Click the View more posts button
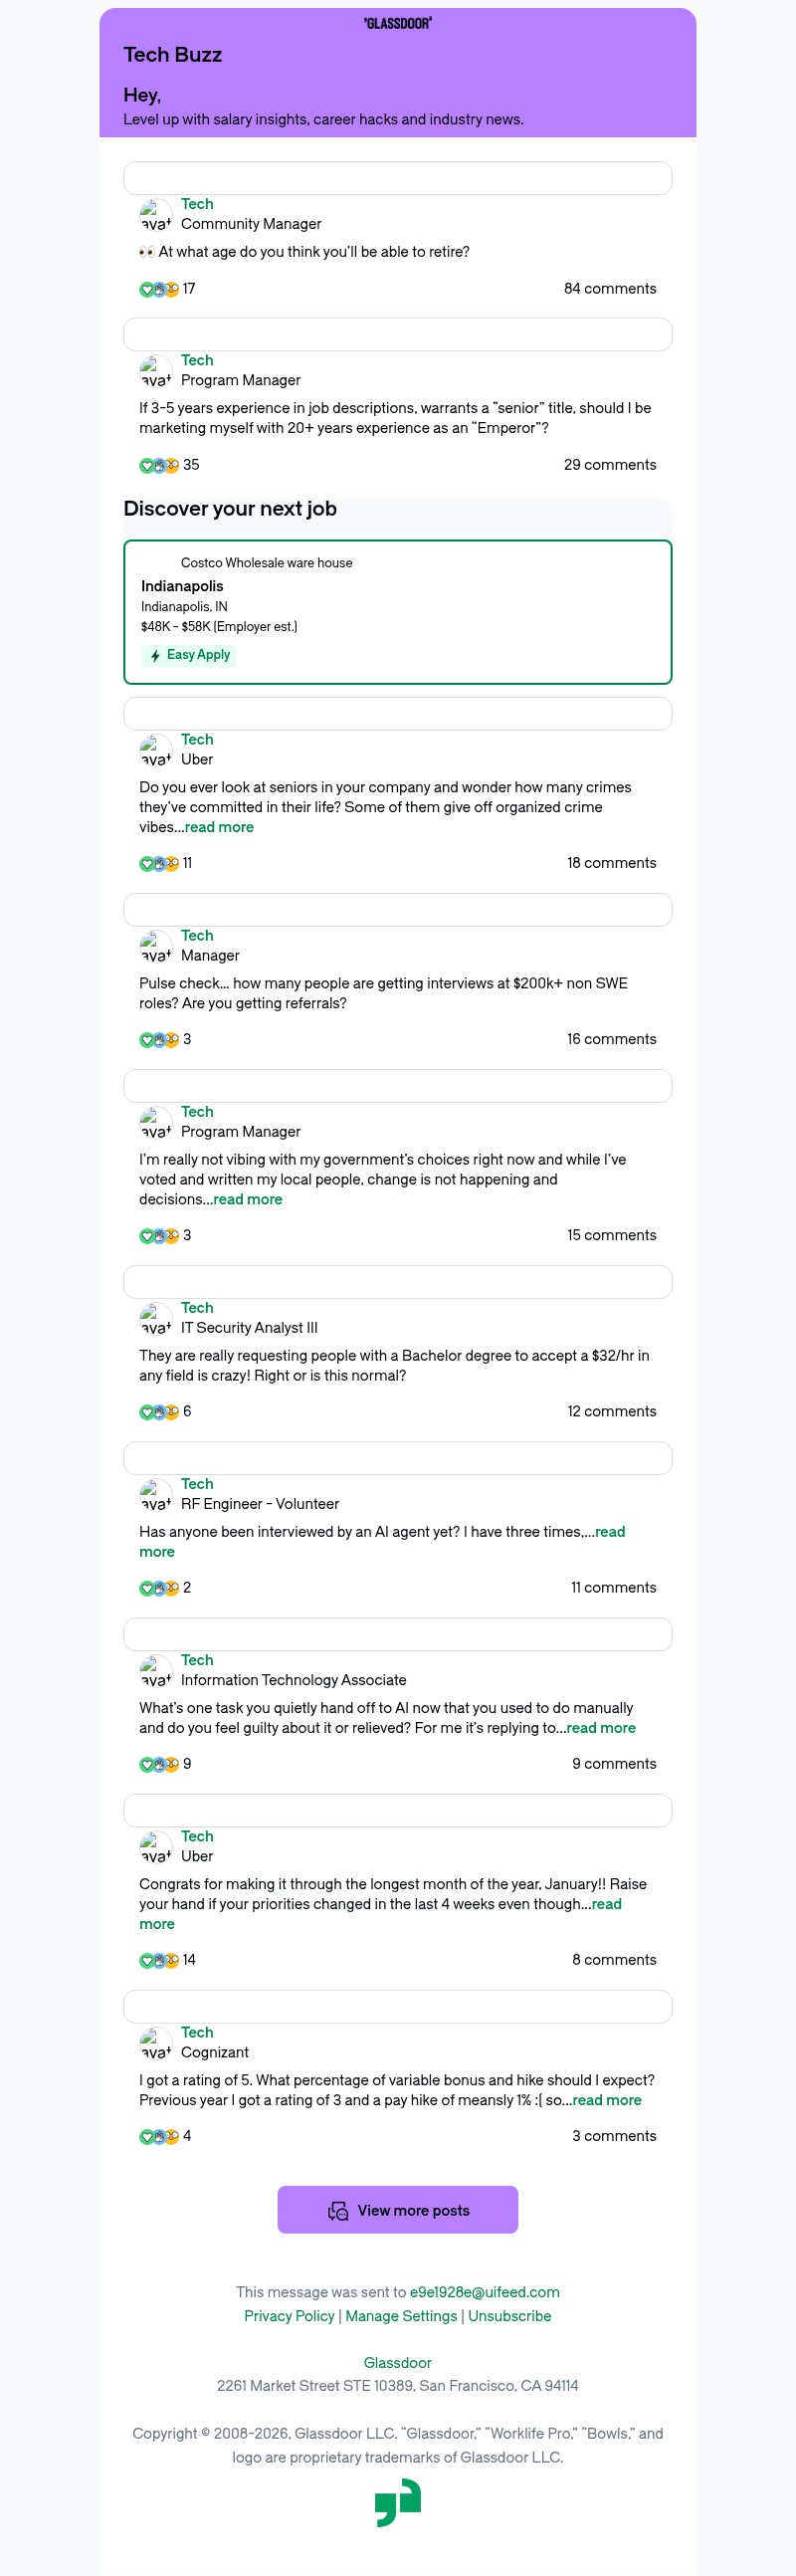796x2576 pixels. [398, 2210]
